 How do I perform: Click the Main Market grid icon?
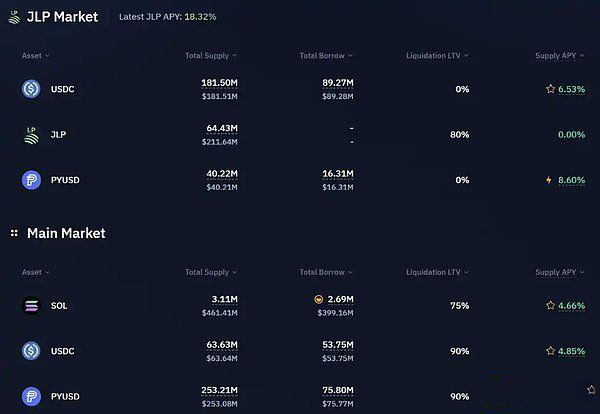pos(14,233)
